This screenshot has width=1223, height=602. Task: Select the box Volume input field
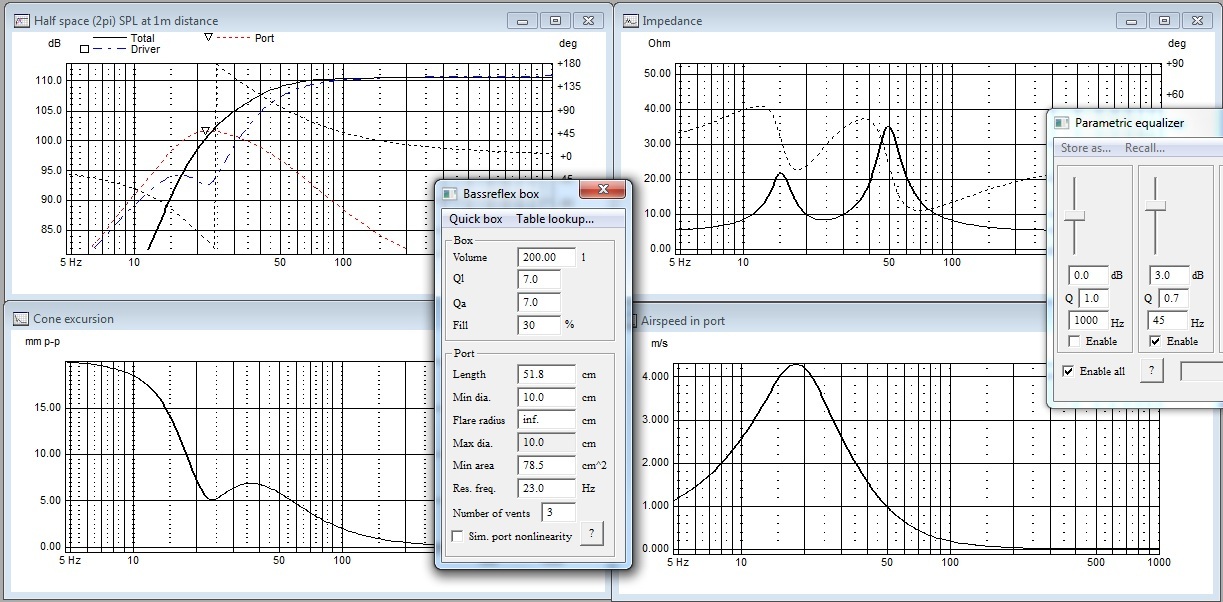click(x=546, y=257)
